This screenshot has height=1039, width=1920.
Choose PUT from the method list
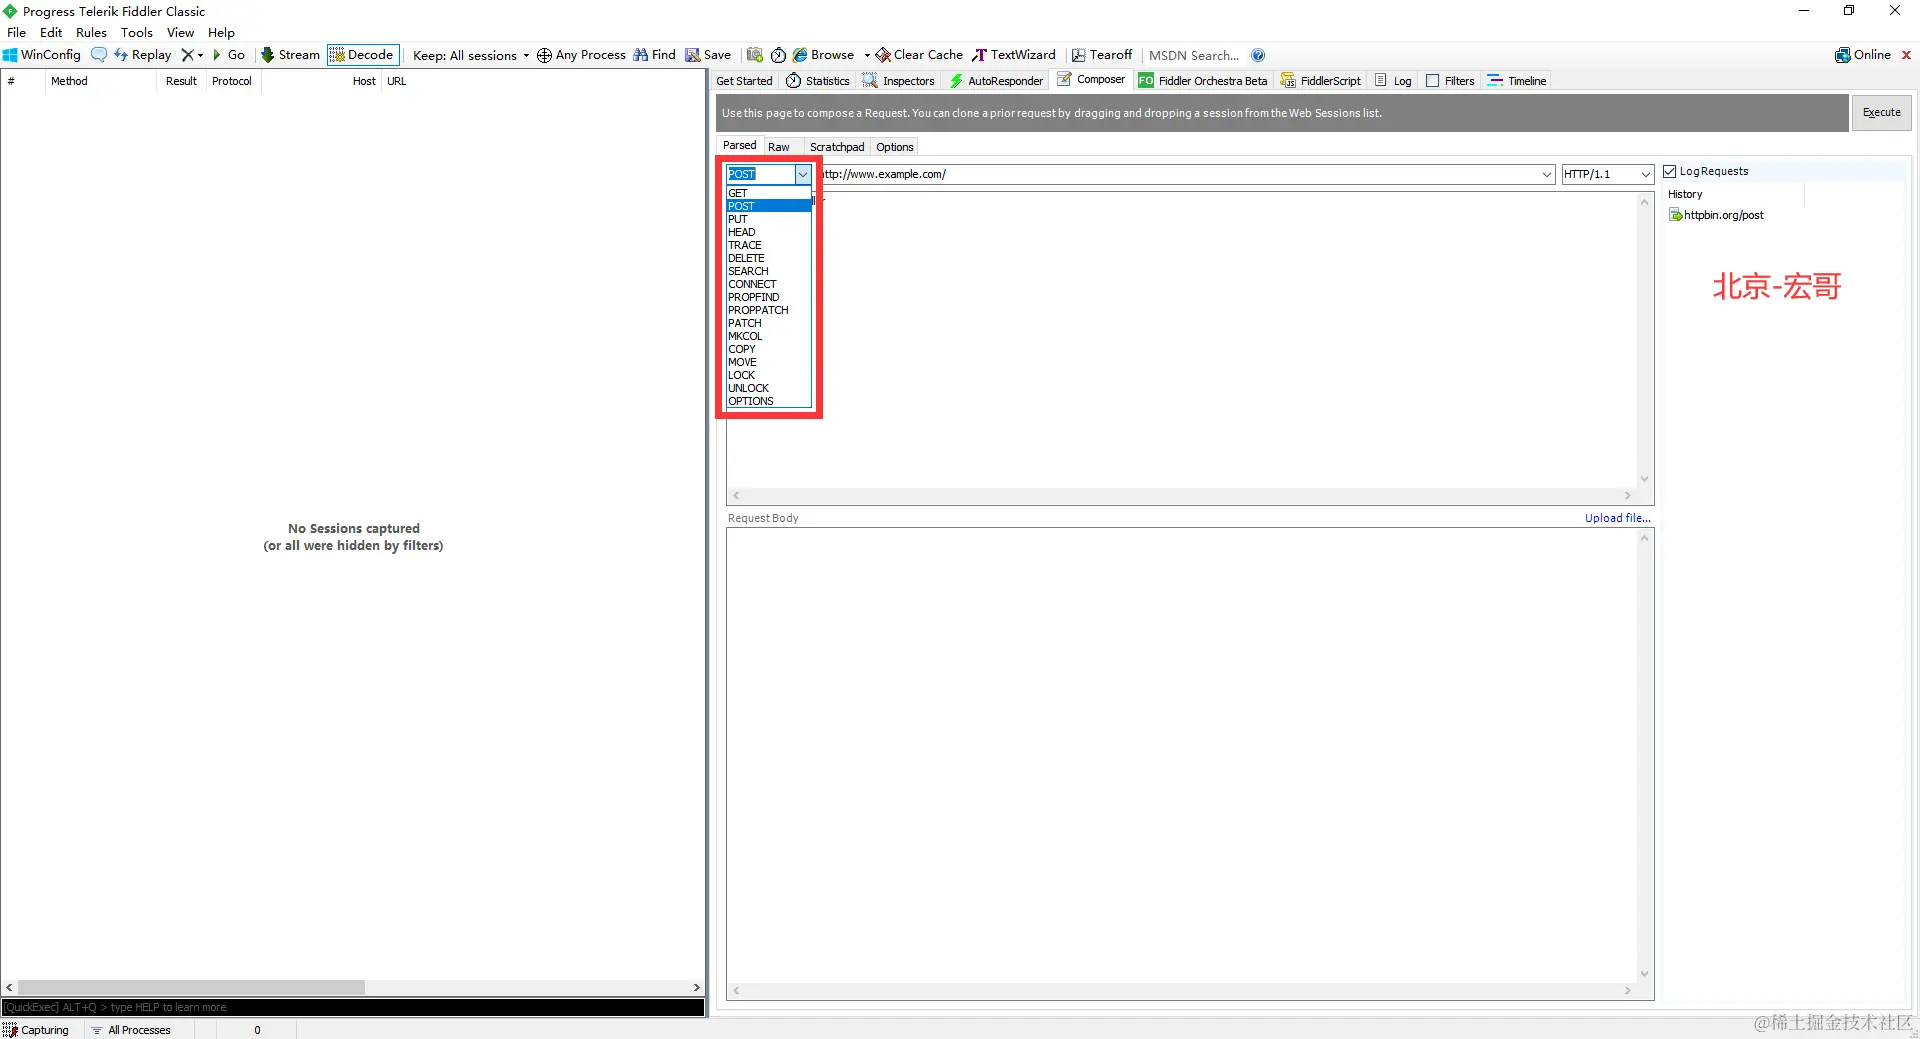pyautogui.click(x=769, y=219)
